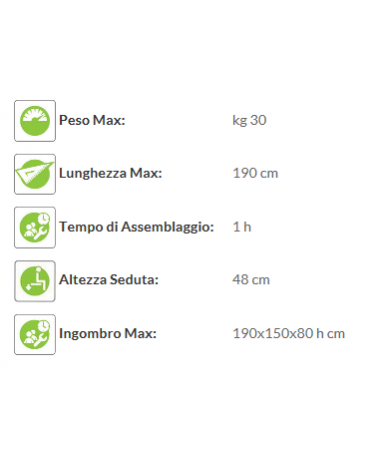Click the 190x150x80 h cm value

289,334
